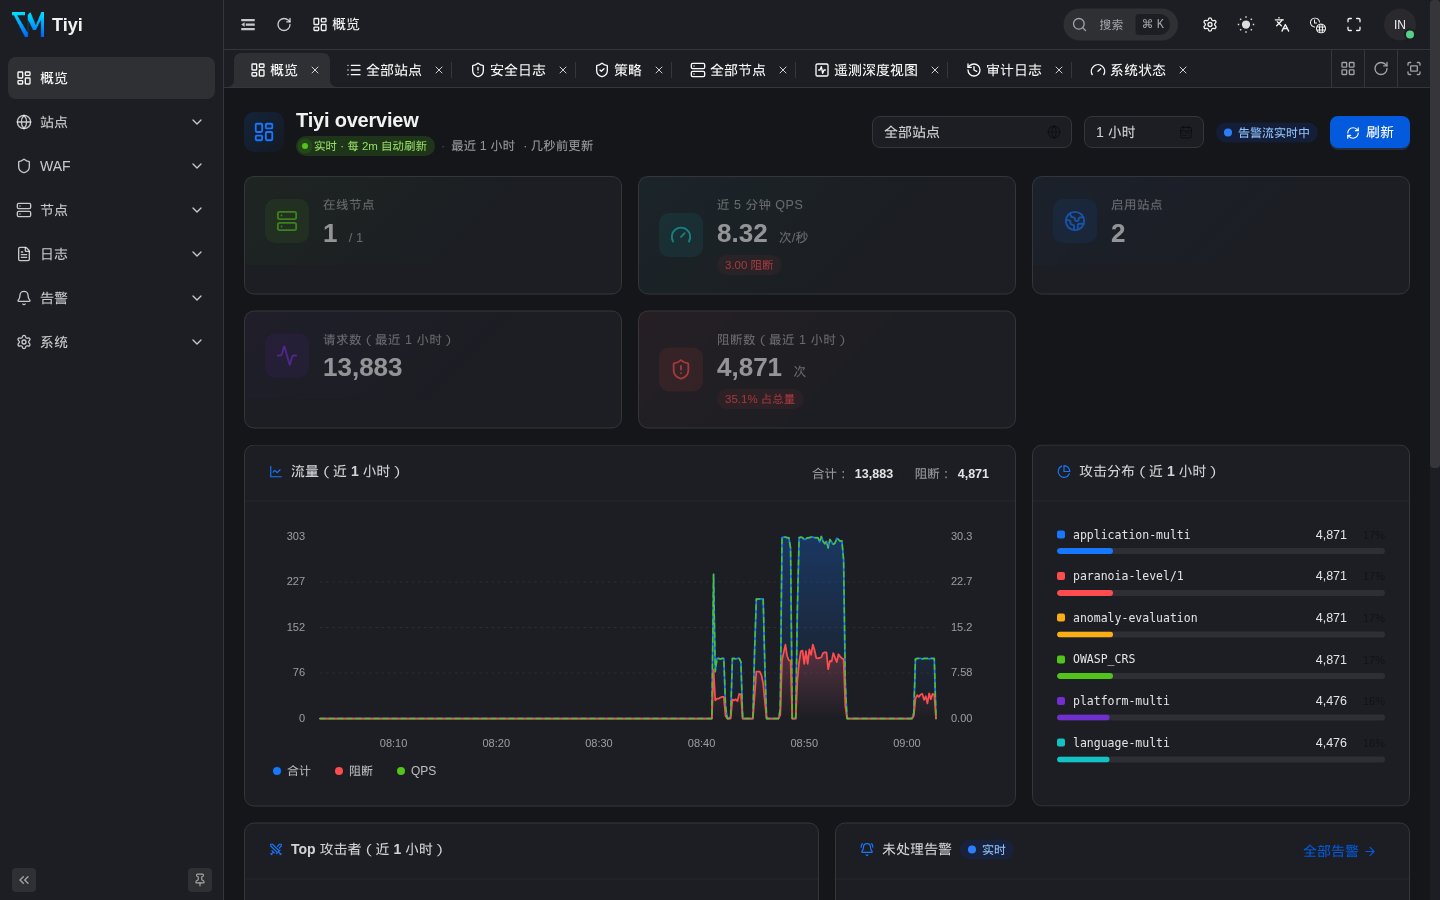Expand 告警 sidebar menu
Screen dimensions: 1440x900
pyautogui.click(x=111, y=298)
